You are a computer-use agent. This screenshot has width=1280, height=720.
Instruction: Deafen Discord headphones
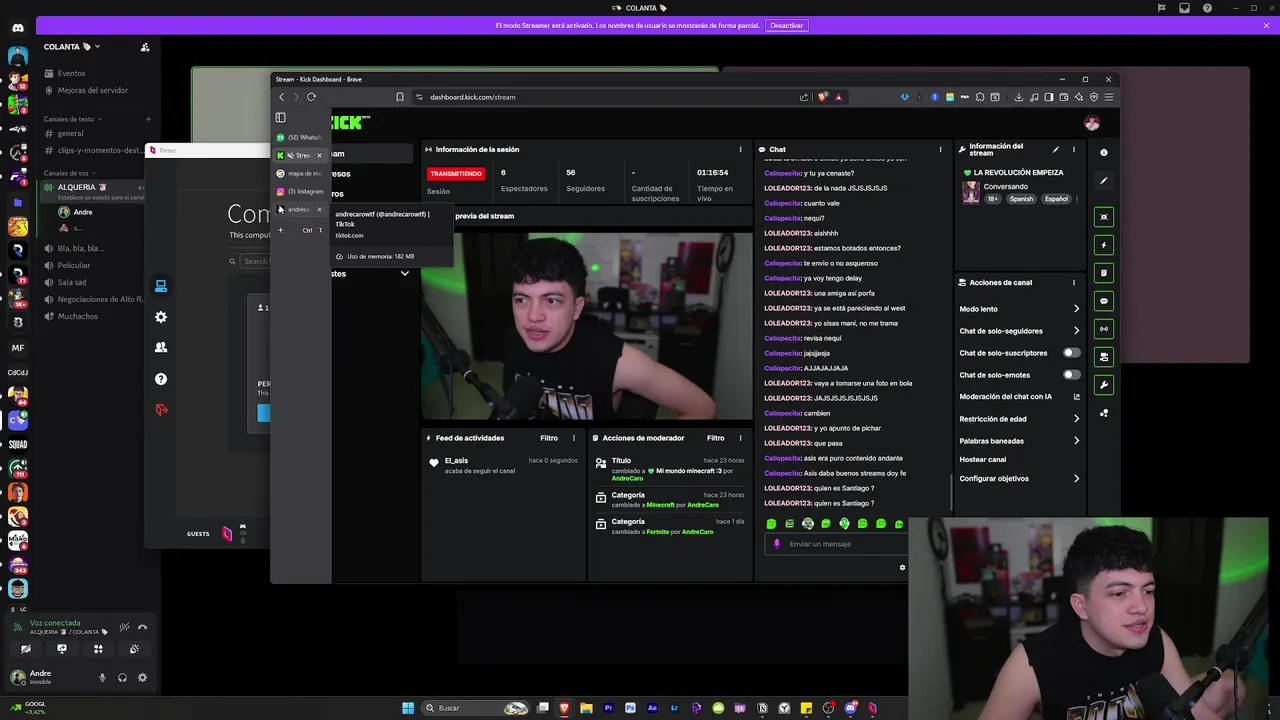pos(122,677)
